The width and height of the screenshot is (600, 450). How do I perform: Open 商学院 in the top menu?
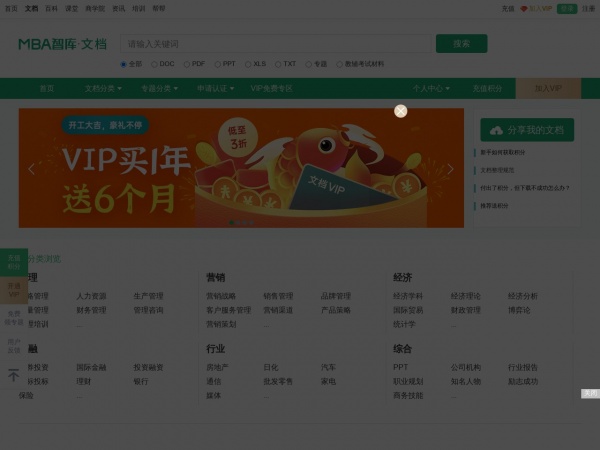(x=95, y=8)
